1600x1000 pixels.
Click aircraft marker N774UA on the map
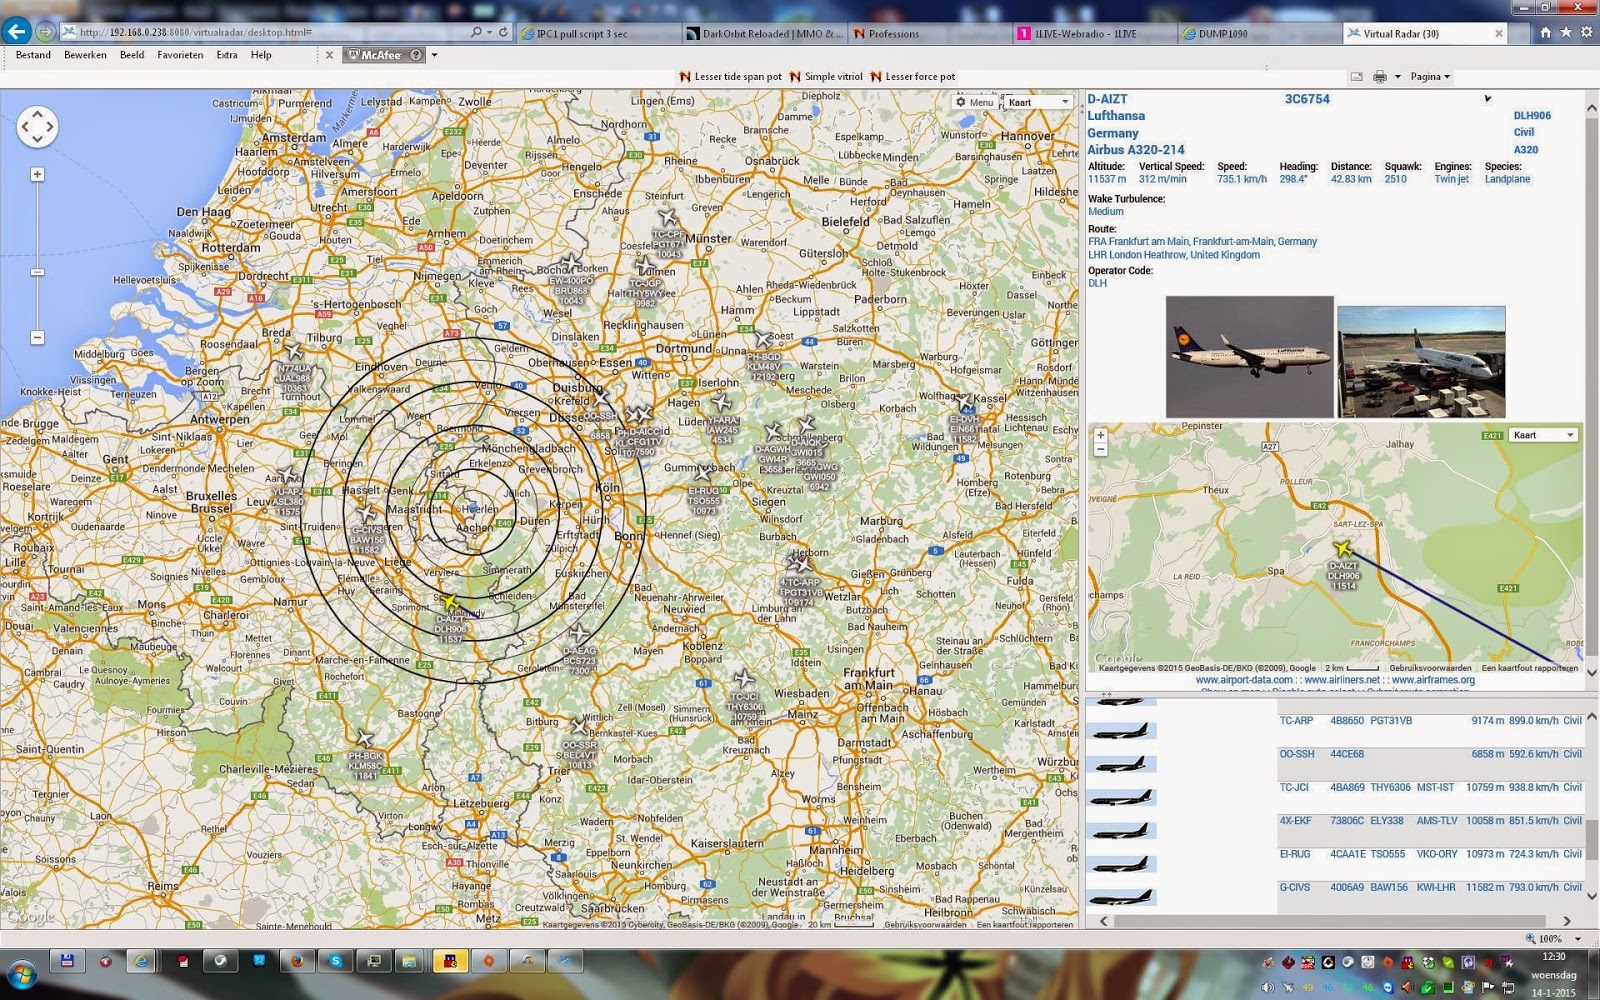pos(293,353)
